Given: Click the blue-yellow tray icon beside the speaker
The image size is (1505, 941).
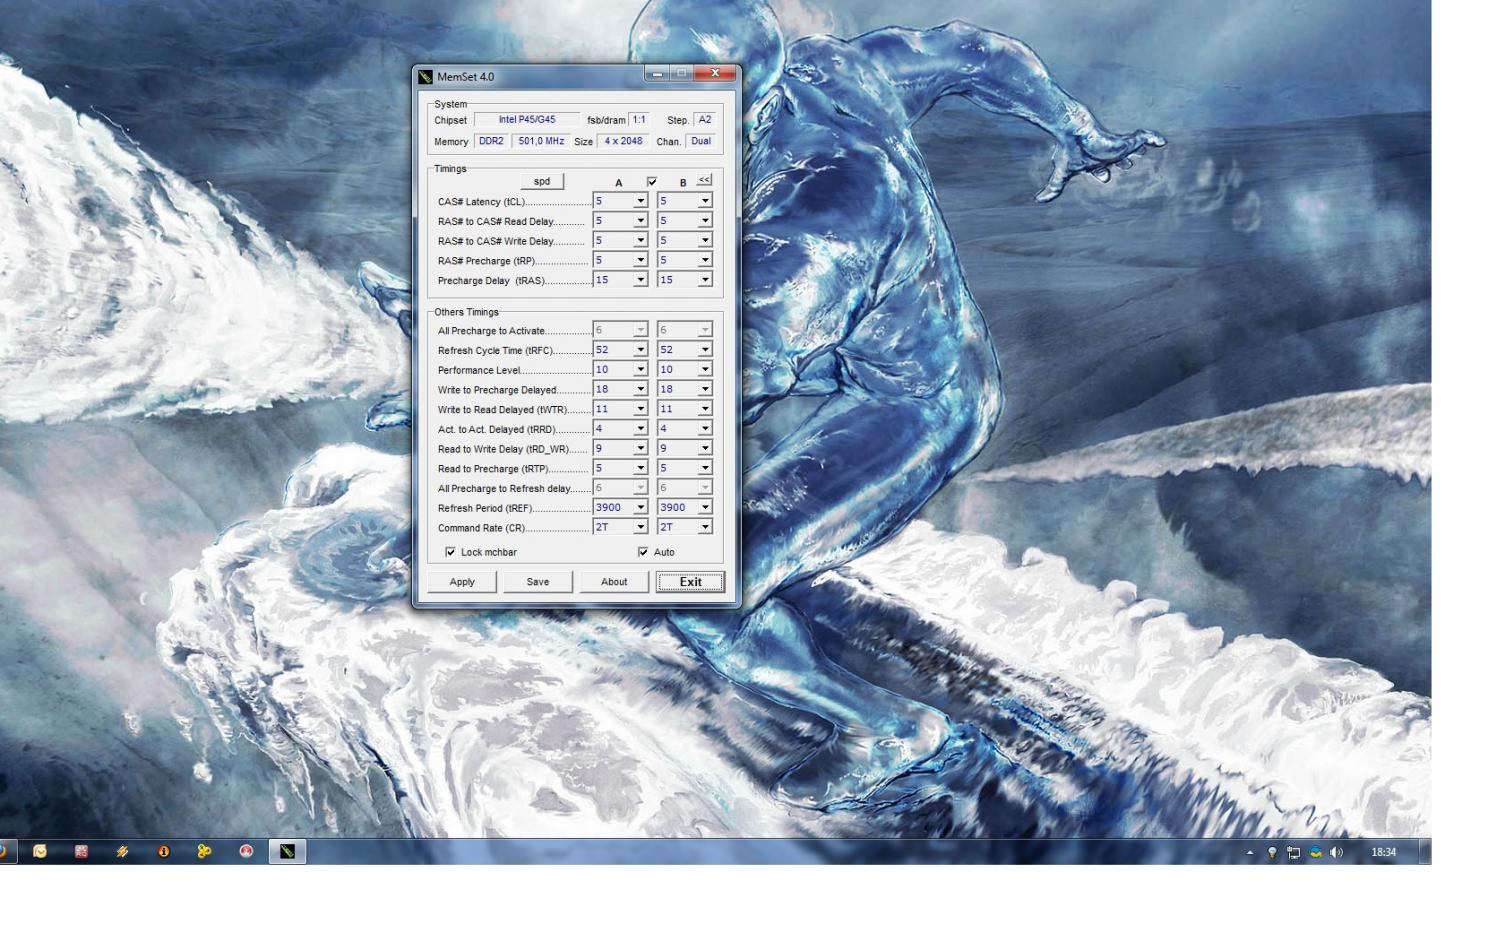Looking at the screenshot, I should [x=1315, y=852].
